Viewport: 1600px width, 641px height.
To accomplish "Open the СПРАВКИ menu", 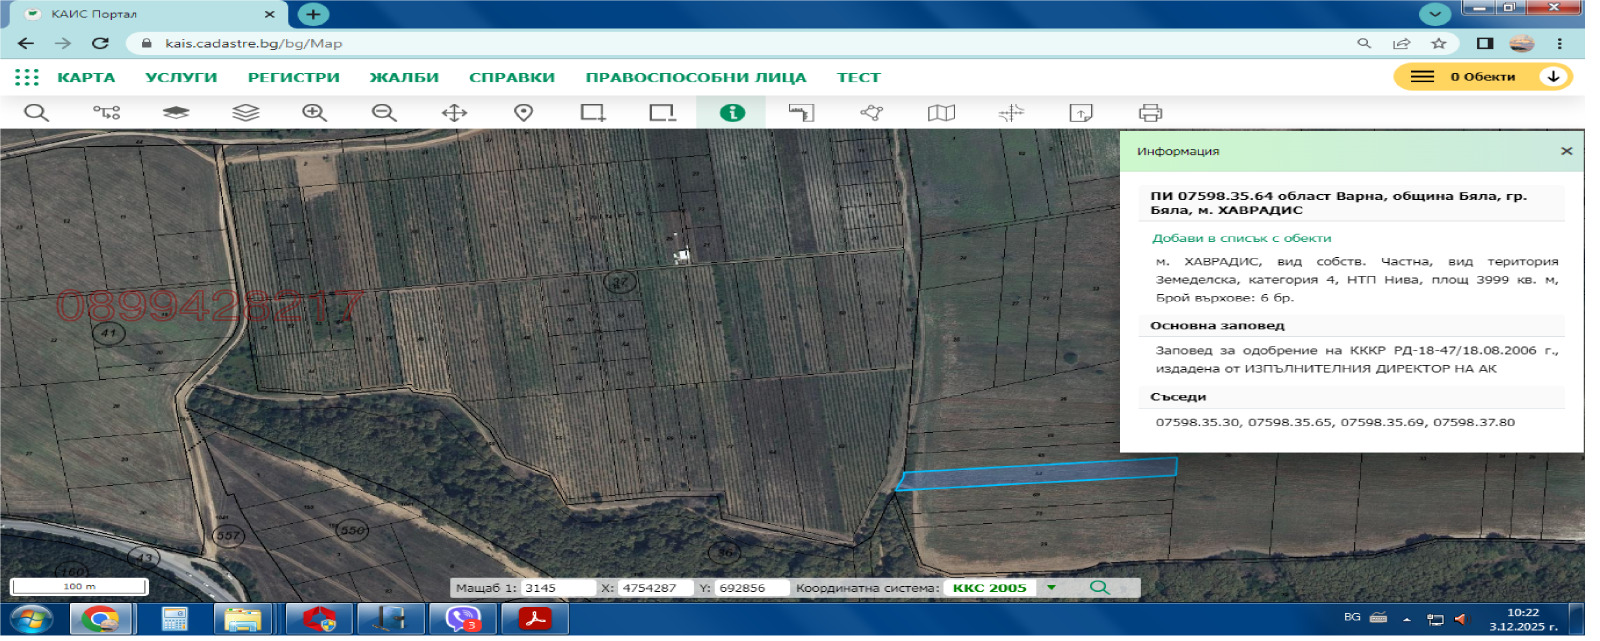I will pos(512,77).
